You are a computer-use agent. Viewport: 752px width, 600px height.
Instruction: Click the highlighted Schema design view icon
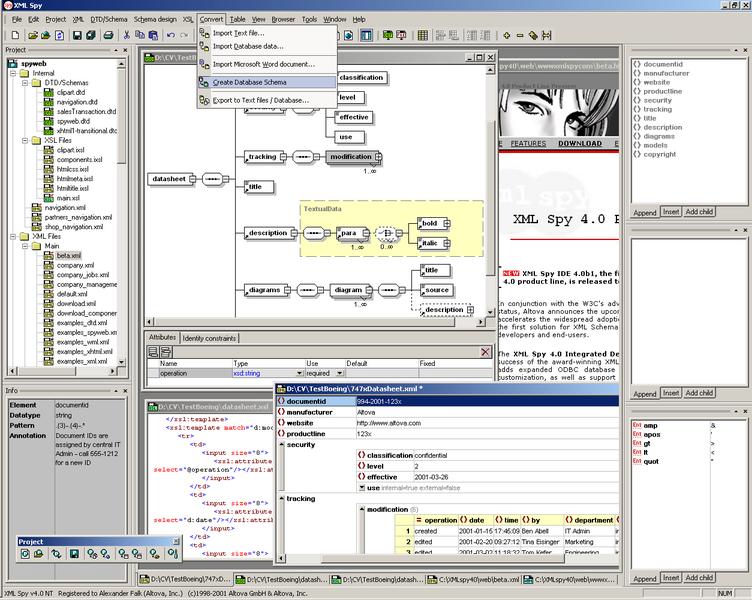(x=366, y=35)
